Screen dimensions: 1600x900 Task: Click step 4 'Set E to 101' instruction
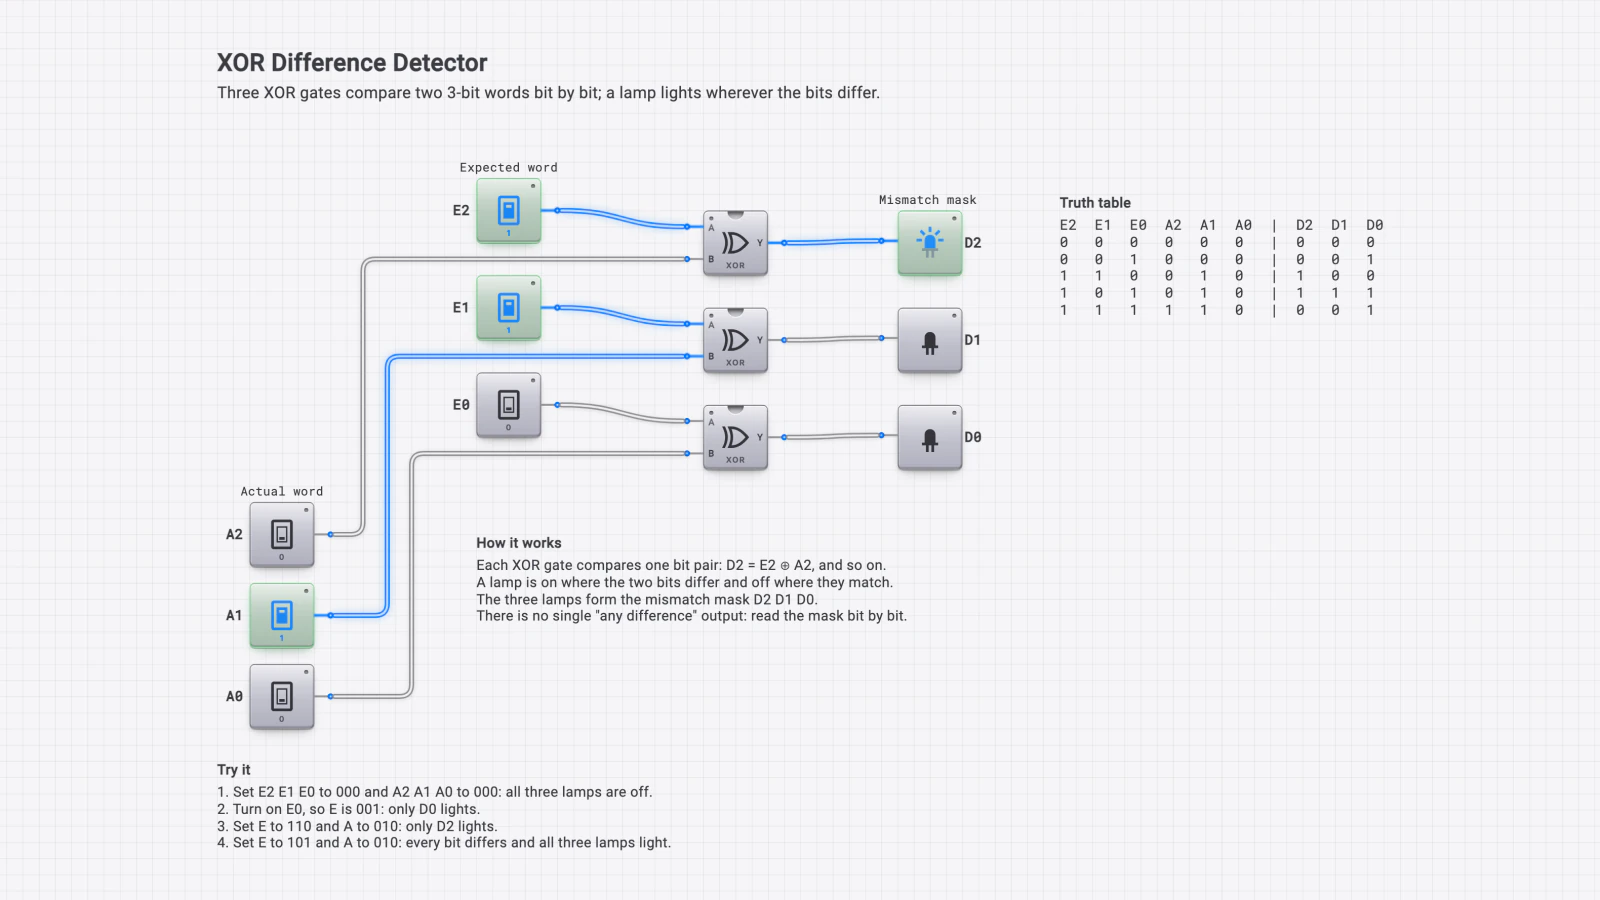[x=444, y=843]
